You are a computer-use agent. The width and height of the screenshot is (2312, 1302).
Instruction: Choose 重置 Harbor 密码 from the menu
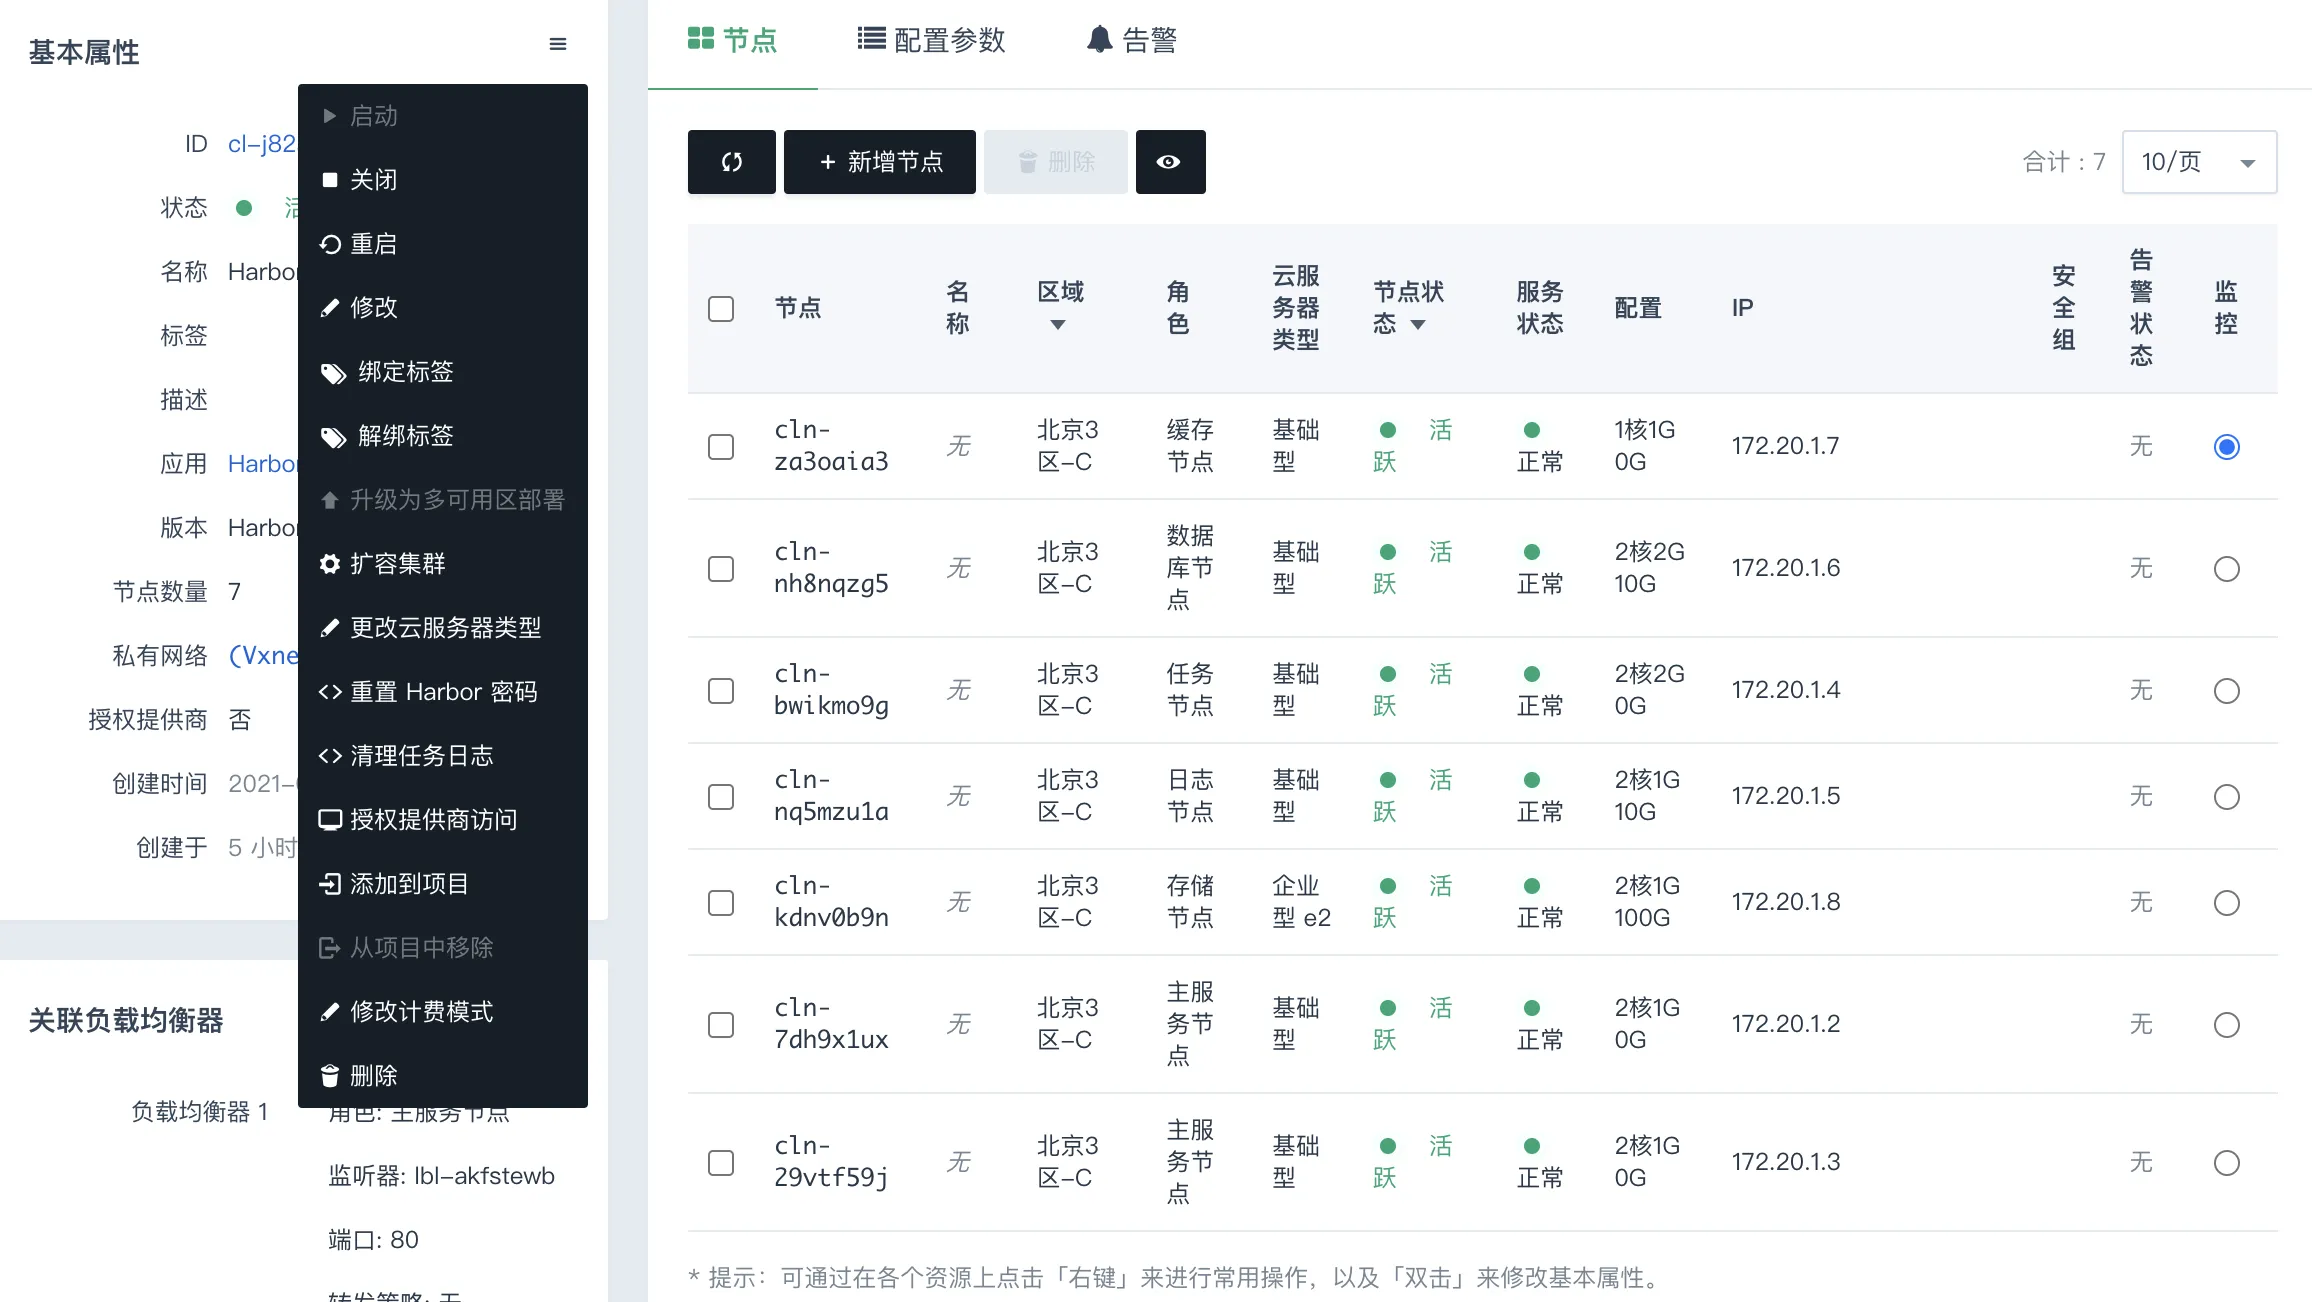[x=443, y=692]
